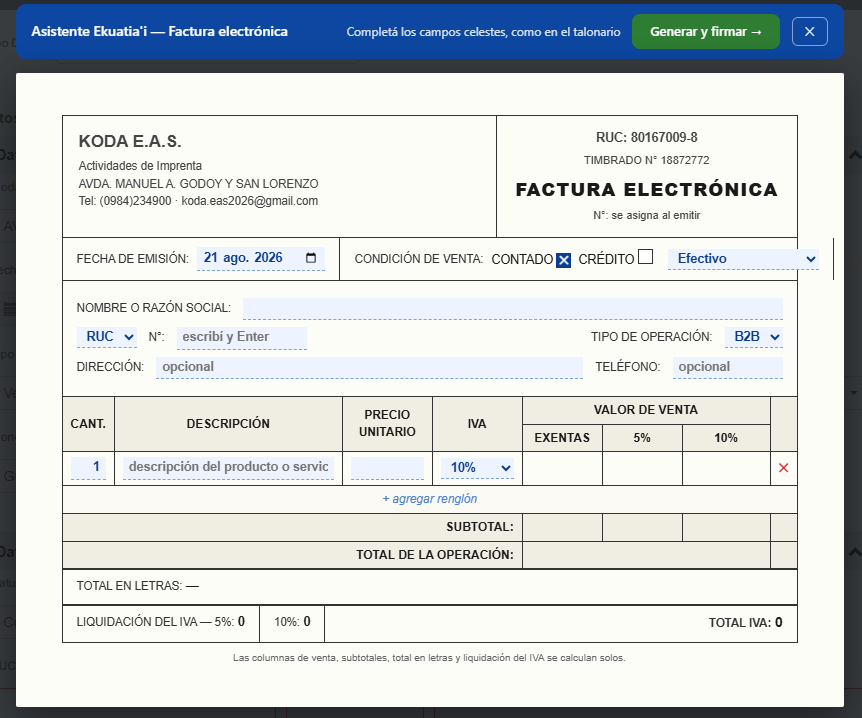Open the RUC document type dropdown

(107, 336)
